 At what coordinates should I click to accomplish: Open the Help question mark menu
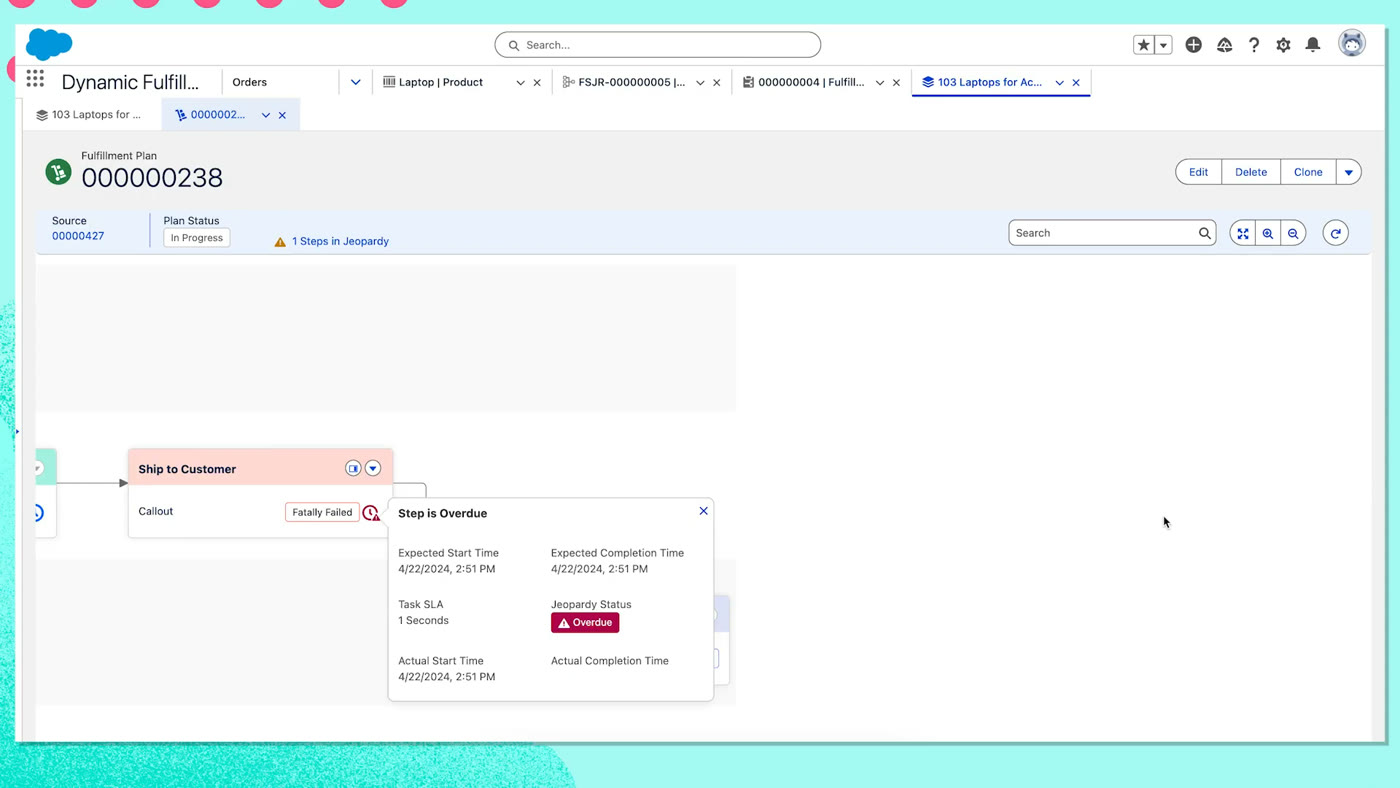pos(1254,45)
